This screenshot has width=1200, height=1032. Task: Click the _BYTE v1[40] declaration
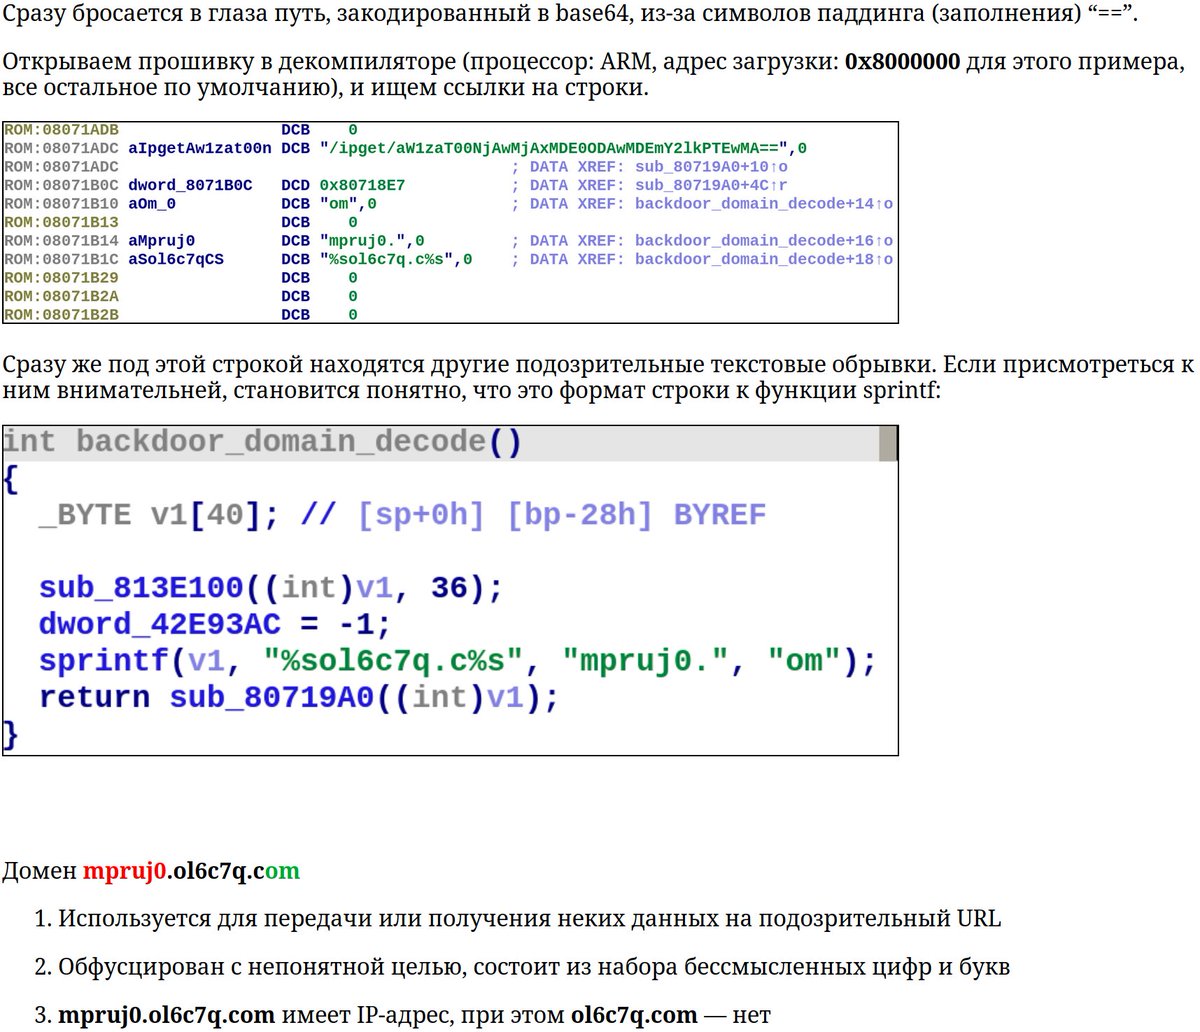click(x=159, y=515)
